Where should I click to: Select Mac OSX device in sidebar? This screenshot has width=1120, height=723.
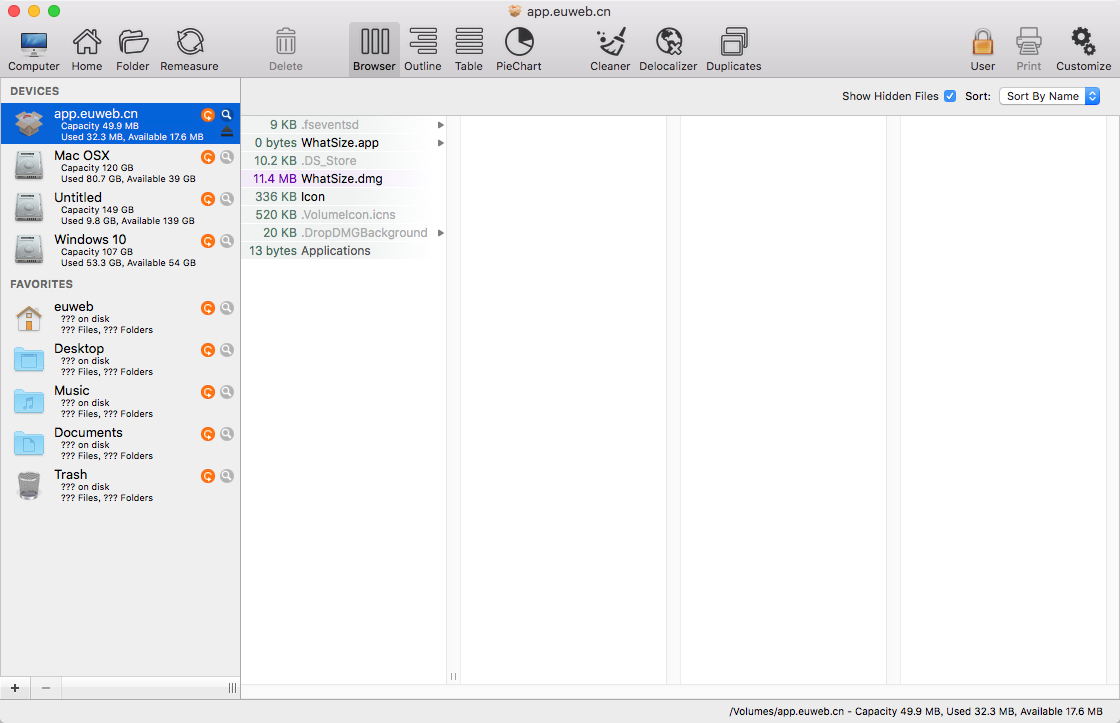point(120,166)
